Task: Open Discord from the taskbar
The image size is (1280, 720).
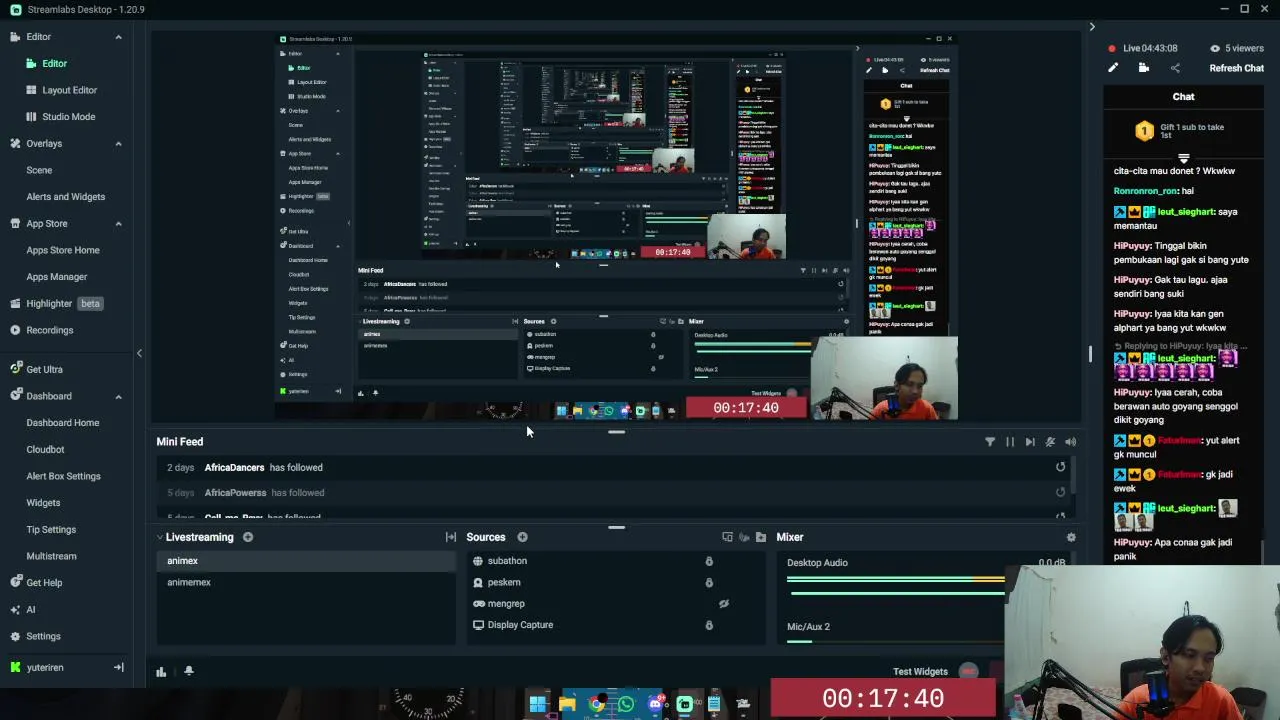Action: click(655, 704)
